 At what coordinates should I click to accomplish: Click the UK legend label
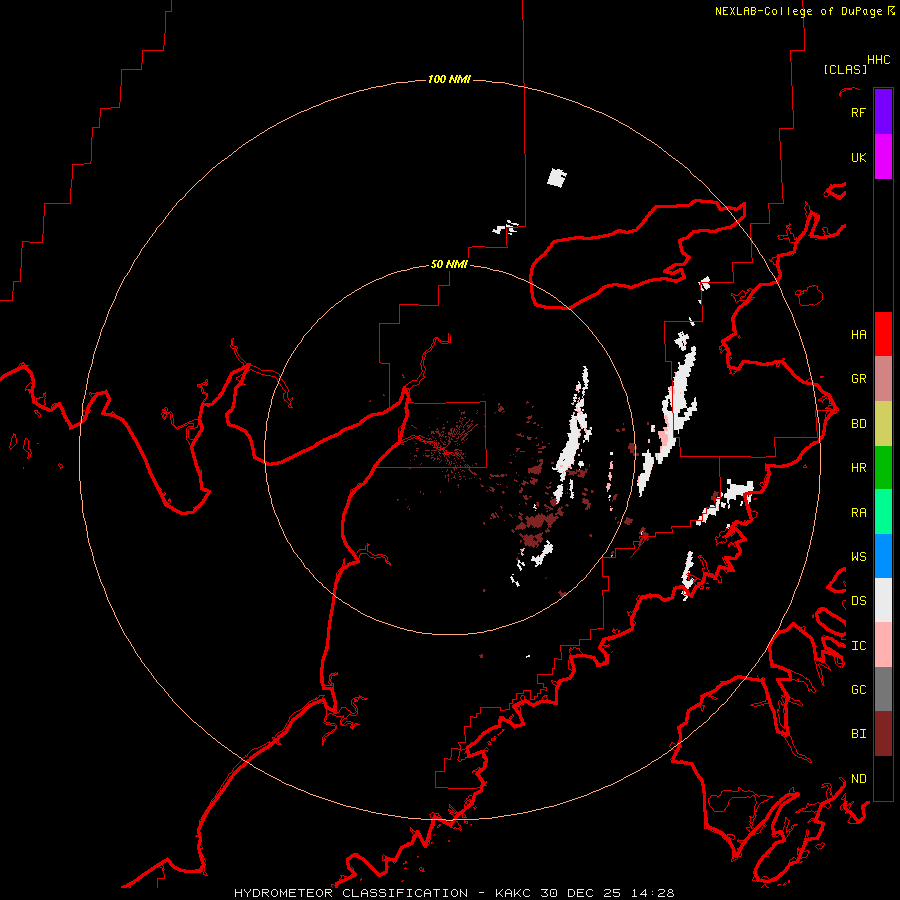click(858, 157)
